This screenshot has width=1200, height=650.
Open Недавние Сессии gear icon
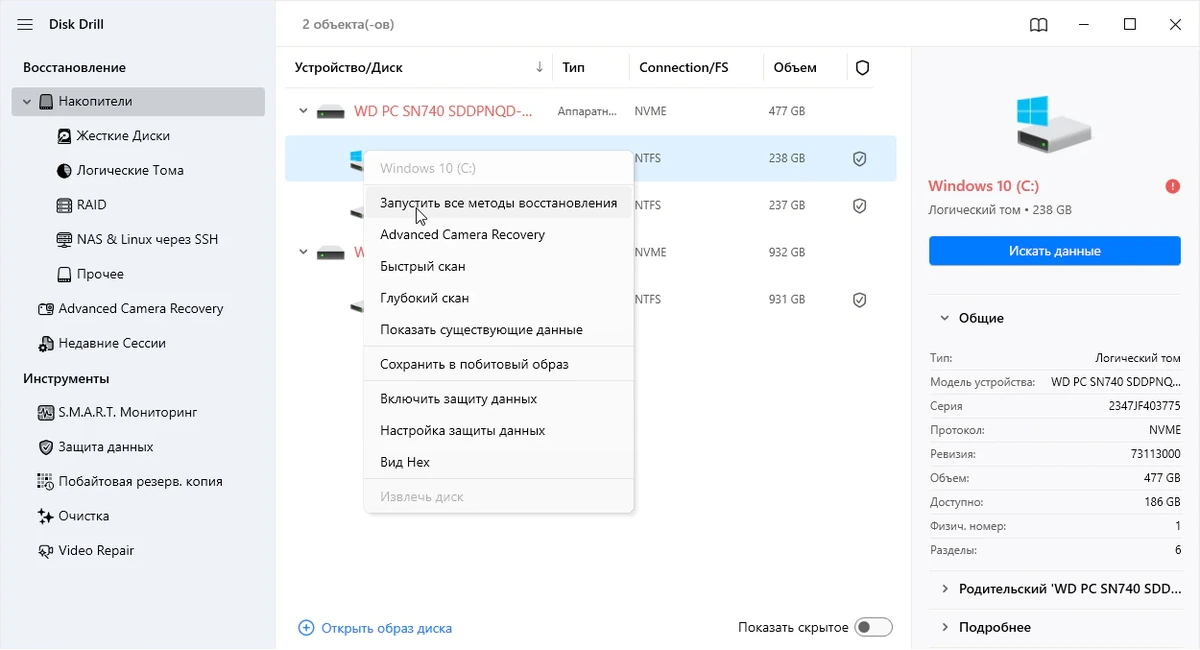click(45, 344)
